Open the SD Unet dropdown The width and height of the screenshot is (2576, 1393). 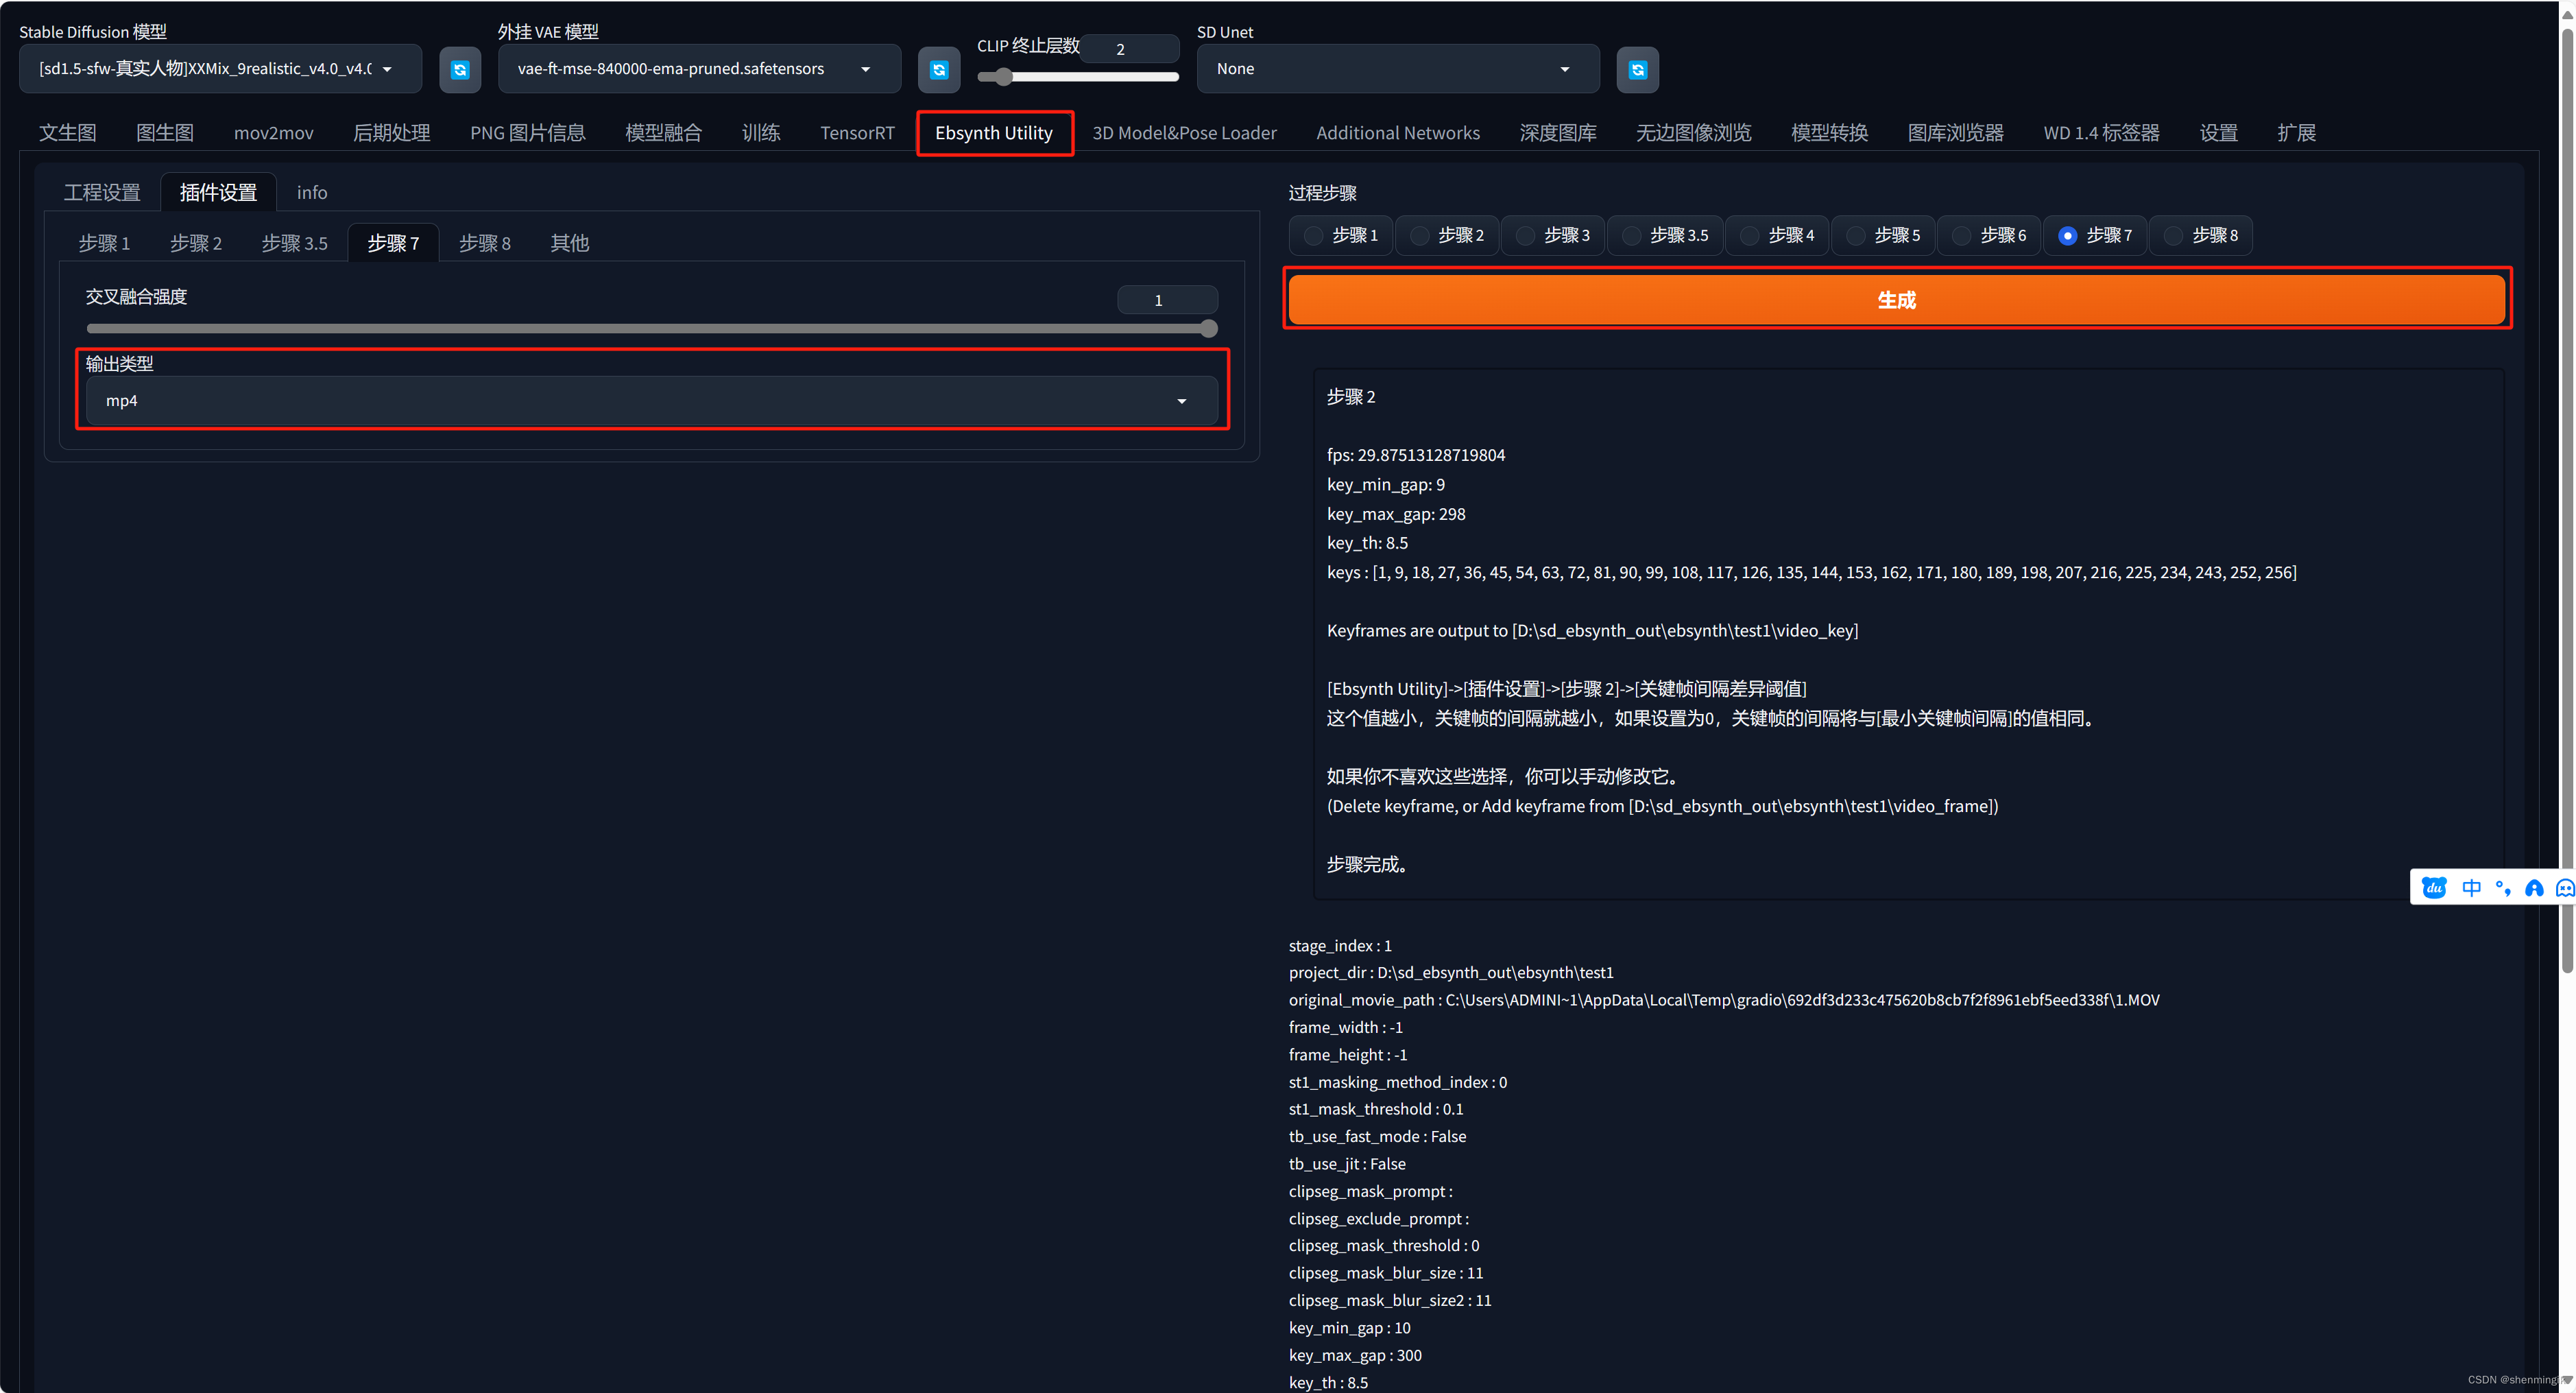pos(1398,69)
